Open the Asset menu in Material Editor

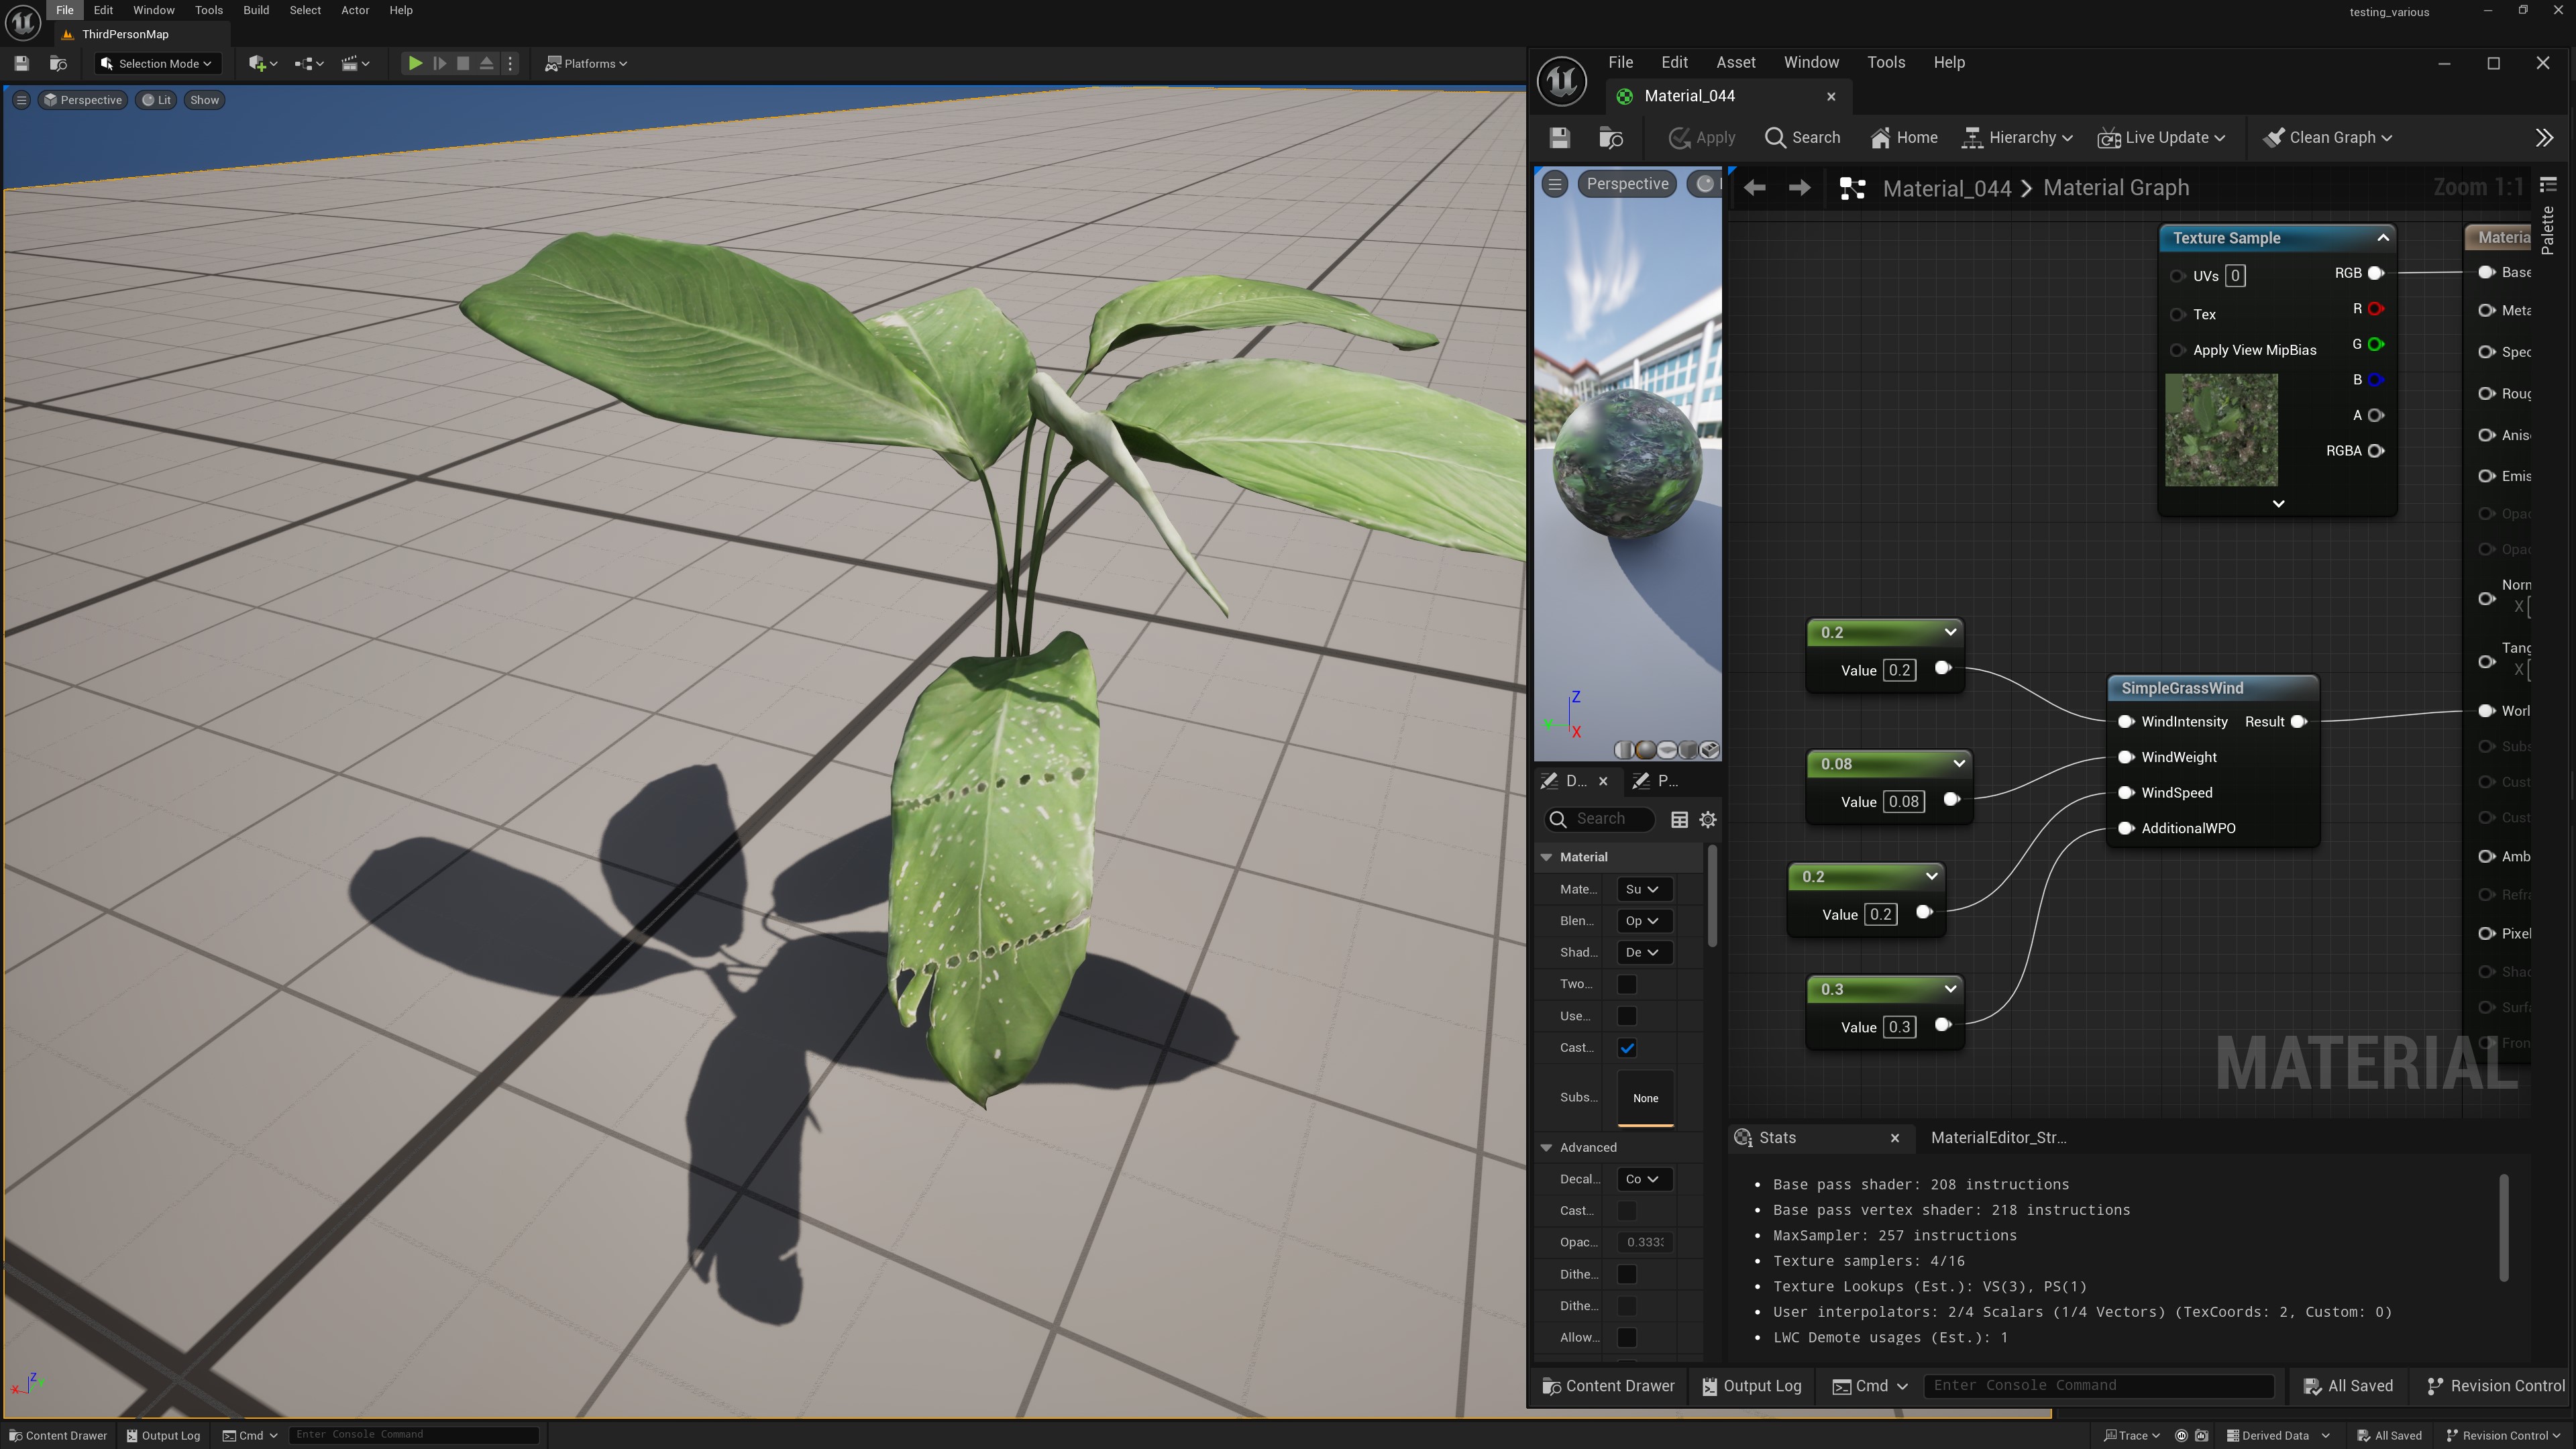(x=1735, y=62)
